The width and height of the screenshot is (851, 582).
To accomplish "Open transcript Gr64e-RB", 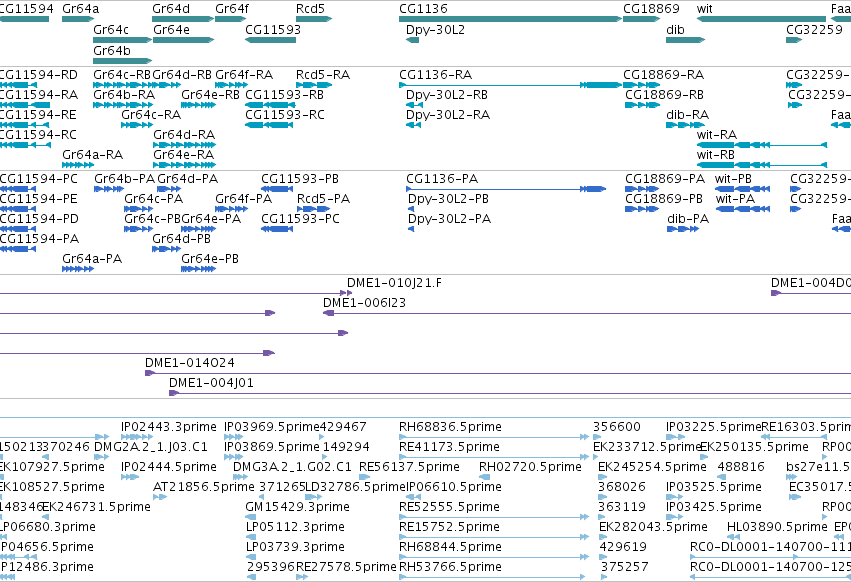I will tap(199, 105).
